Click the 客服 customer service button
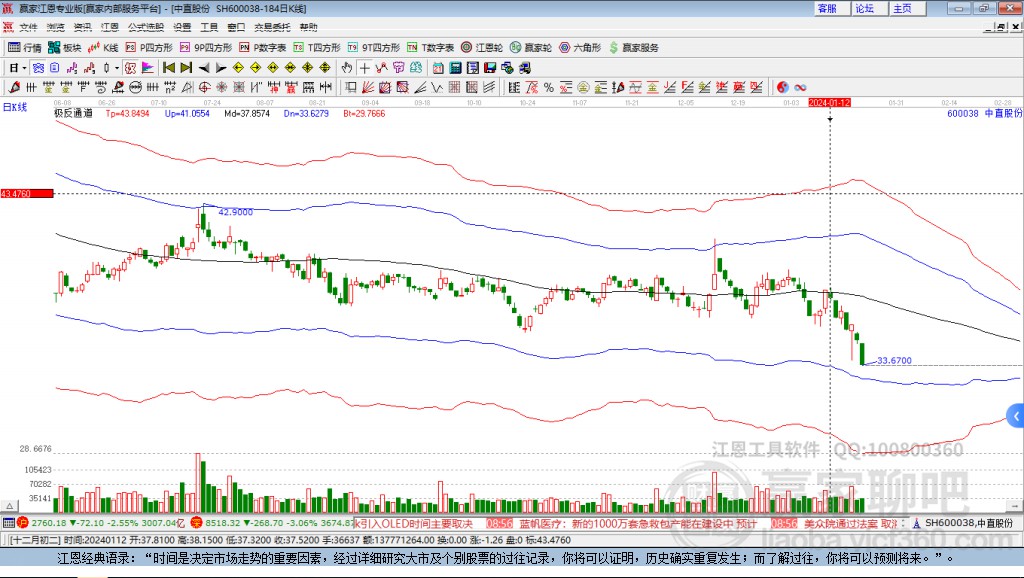 (827, 8)
